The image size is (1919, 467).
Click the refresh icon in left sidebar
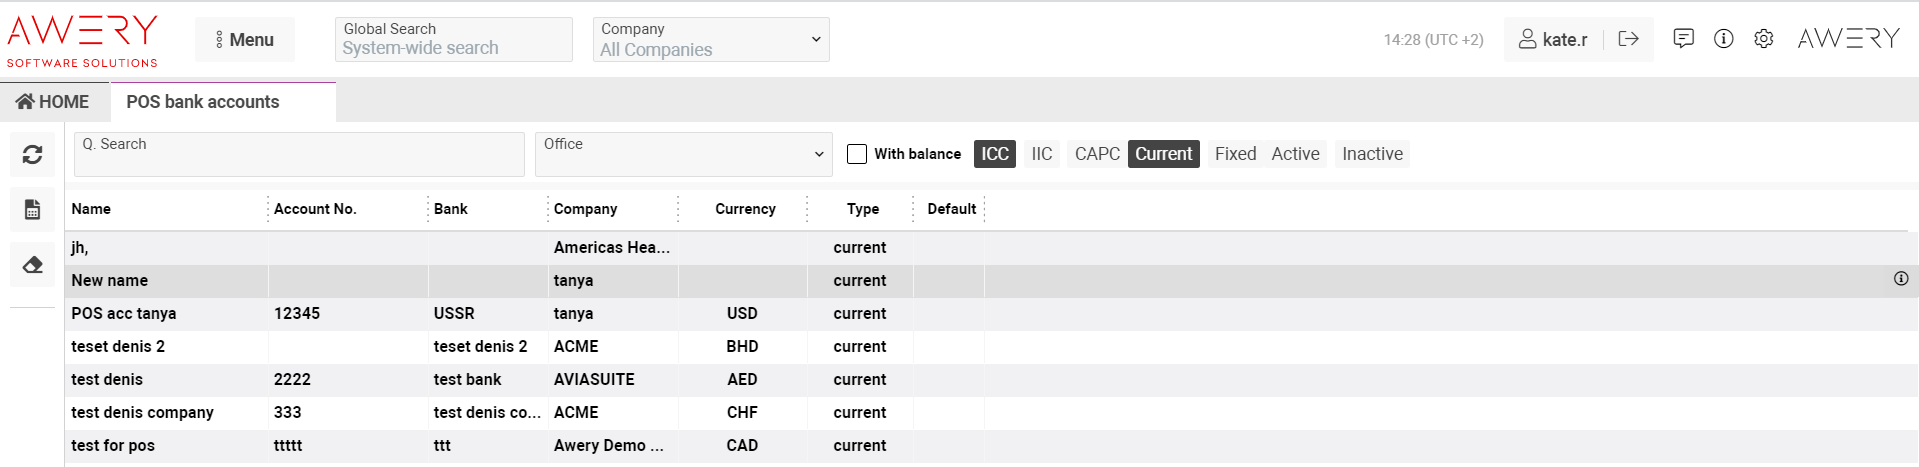coord(32,154)
